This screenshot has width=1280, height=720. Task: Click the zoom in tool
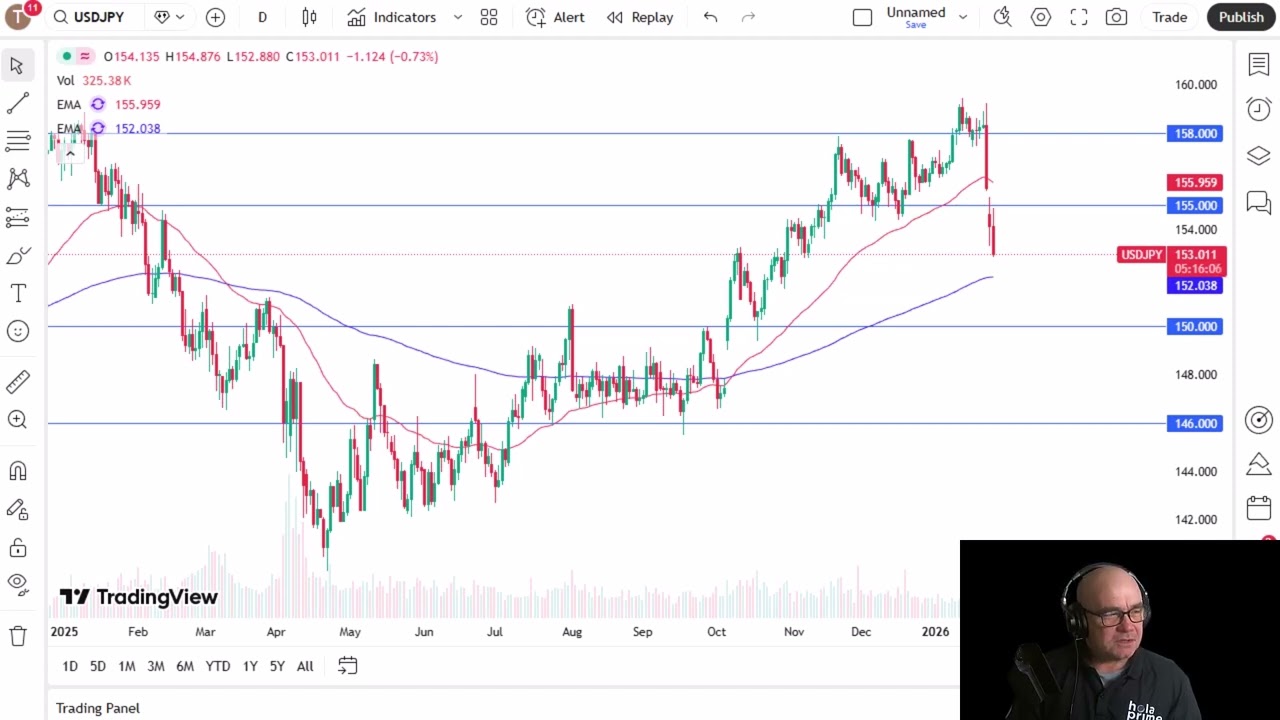17,419
